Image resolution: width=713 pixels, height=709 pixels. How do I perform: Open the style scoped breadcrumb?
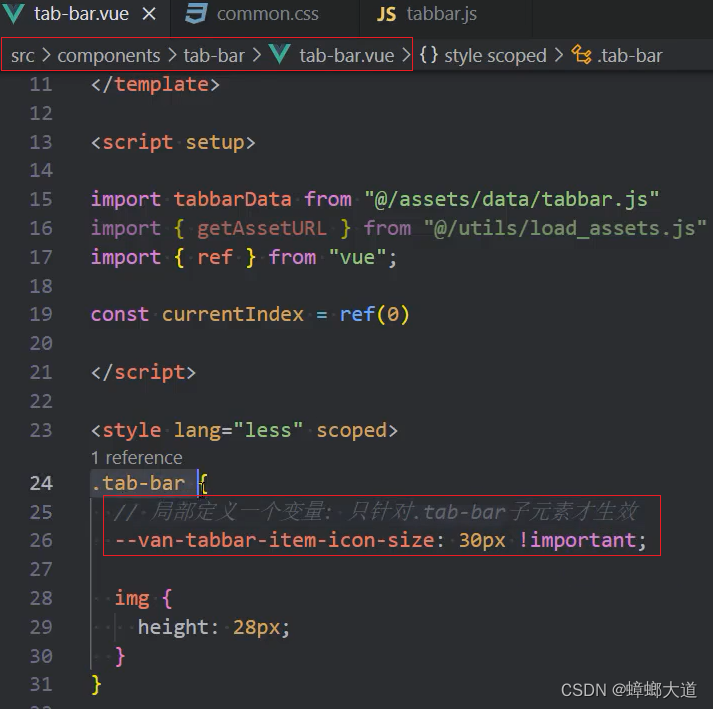495,56
